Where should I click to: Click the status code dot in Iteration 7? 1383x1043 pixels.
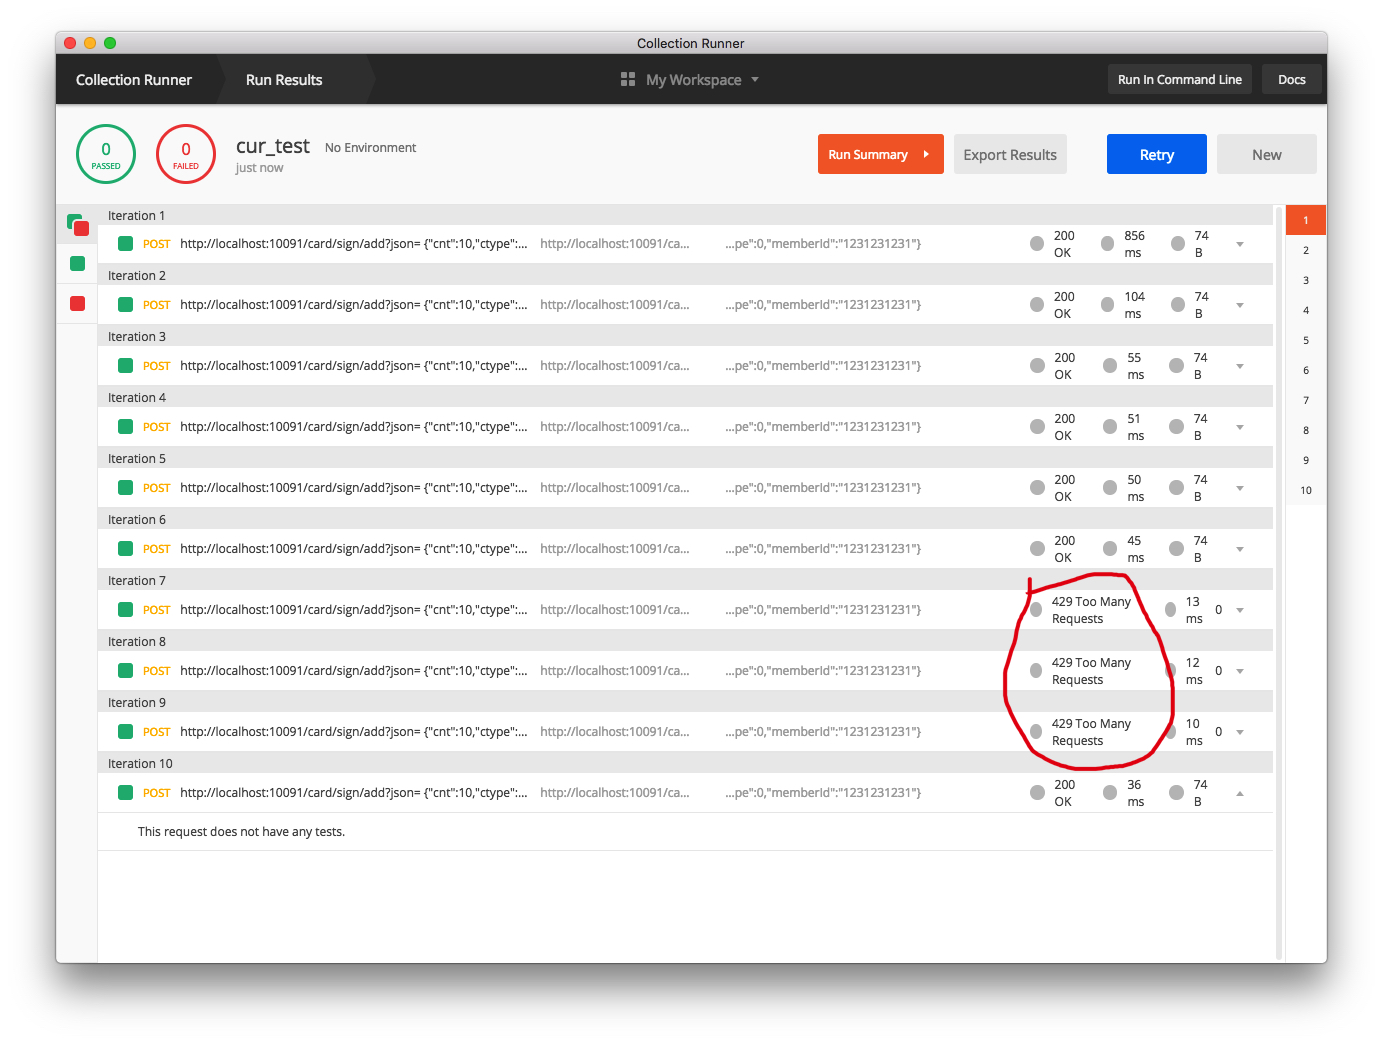[x=1036, y=610]
